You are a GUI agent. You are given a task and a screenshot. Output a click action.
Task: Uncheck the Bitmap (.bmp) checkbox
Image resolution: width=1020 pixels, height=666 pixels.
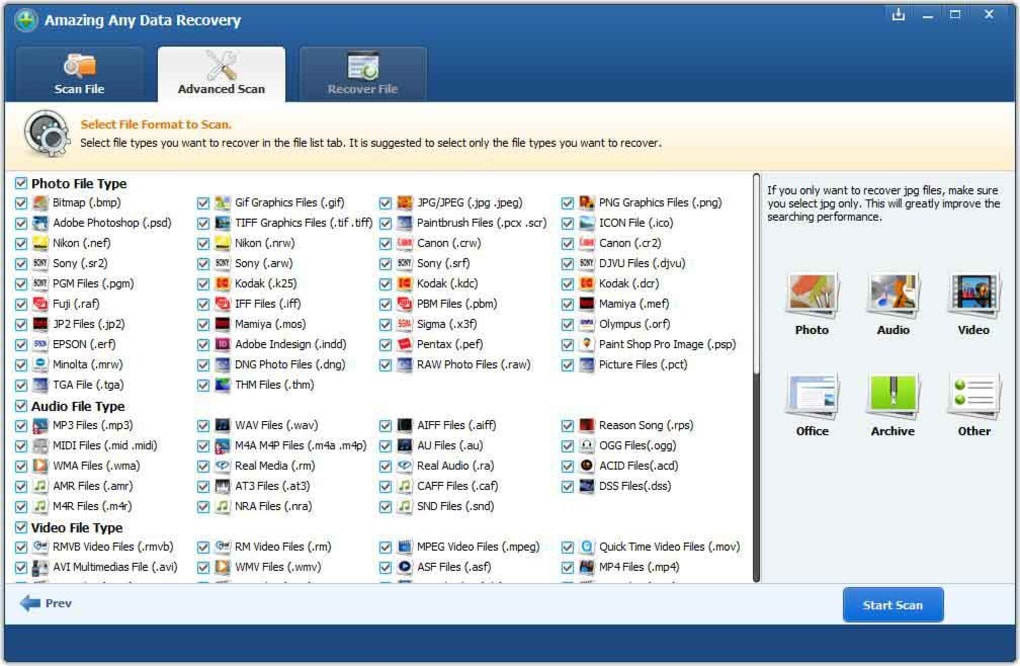pos(21,203)
